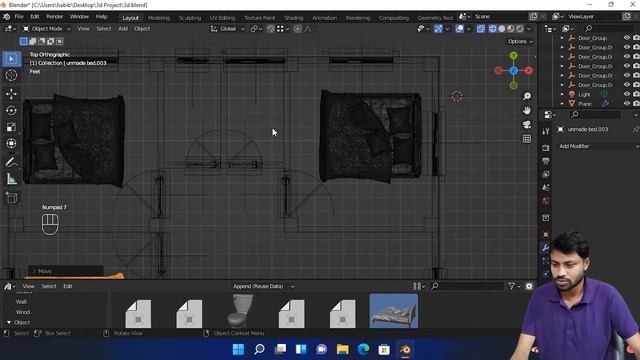
Task: Switch to wireframe viewport shading
Action: tap(493, 29)
